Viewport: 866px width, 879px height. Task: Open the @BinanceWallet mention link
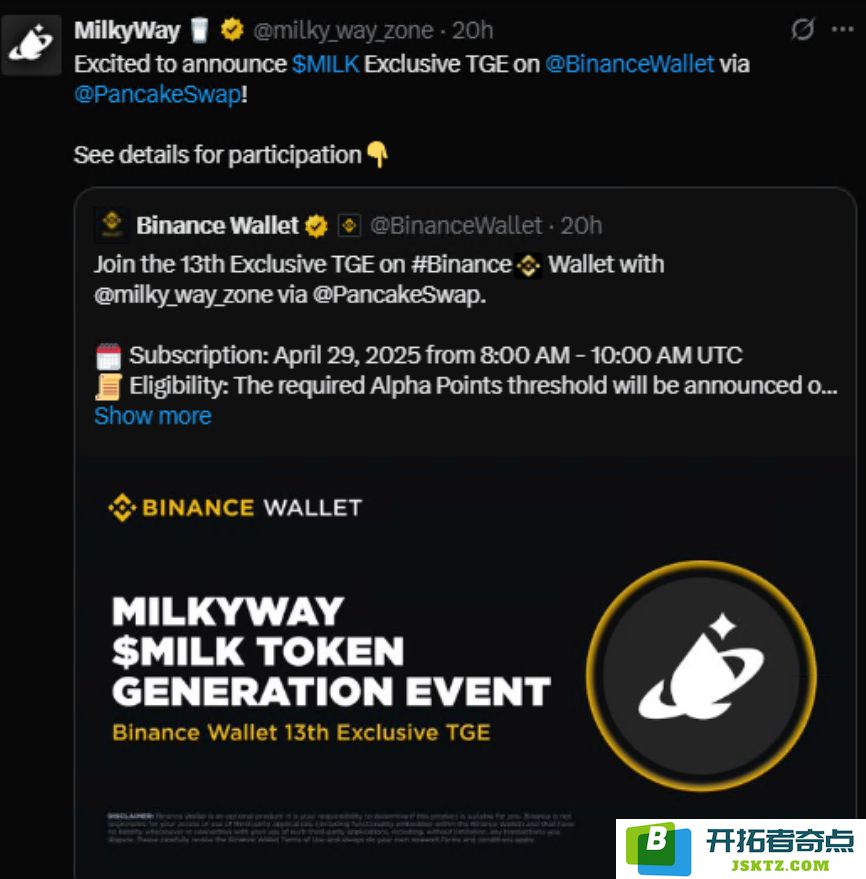tap(629, 64)
